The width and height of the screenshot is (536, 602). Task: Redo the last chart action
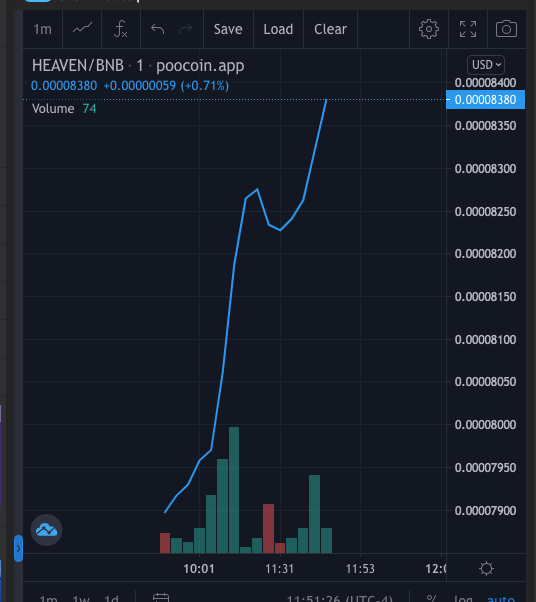[x=185, y=29]
